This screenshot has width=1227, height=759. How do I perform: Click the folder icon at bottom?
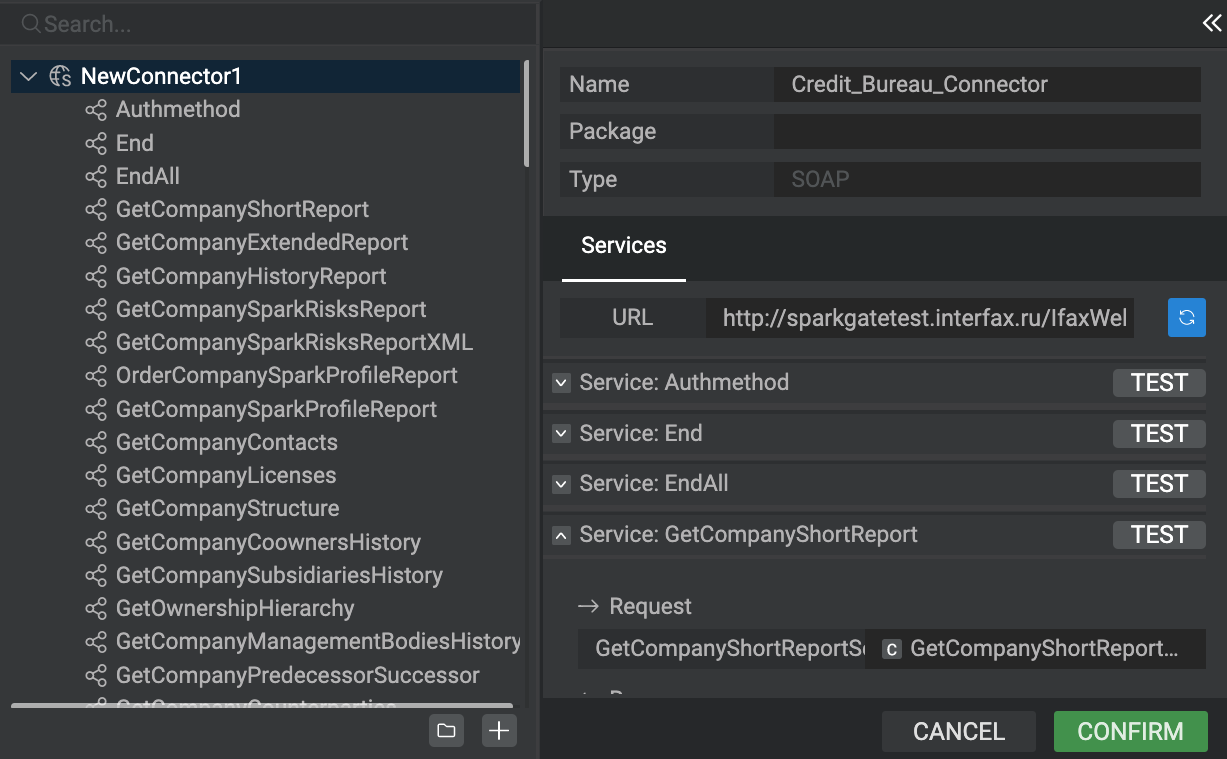click(446, 731)
